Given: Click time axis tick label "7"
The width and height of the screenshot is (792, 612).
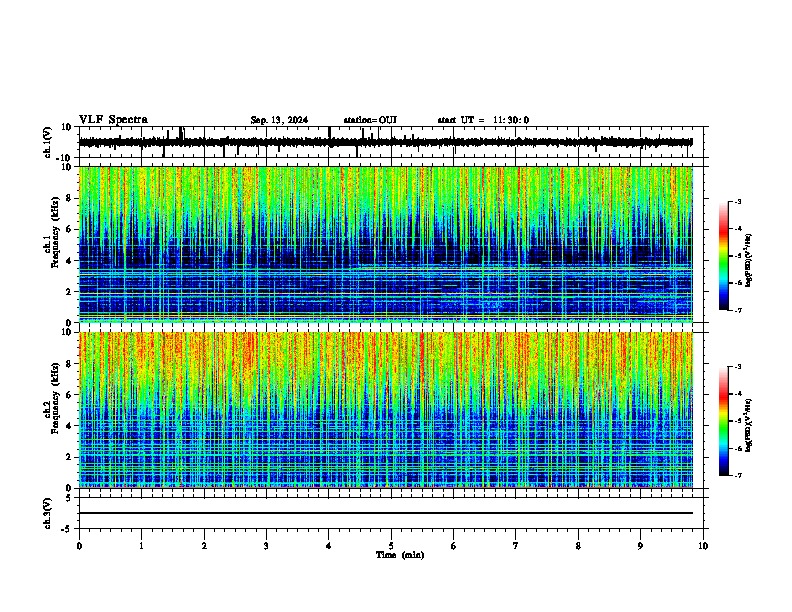Looking at the screenshot, I should (x=516, y=546).
